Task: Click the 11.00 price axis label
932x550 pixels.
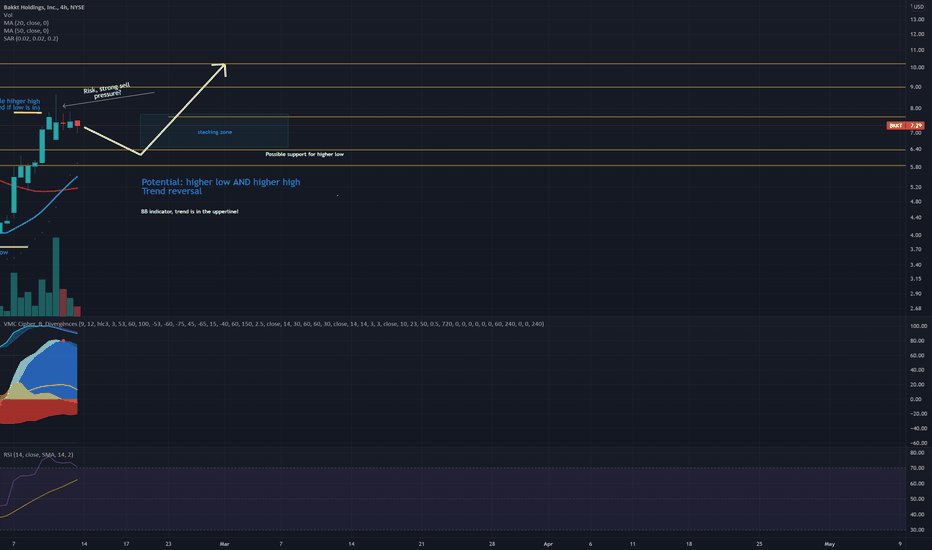Action: [917, 50]
